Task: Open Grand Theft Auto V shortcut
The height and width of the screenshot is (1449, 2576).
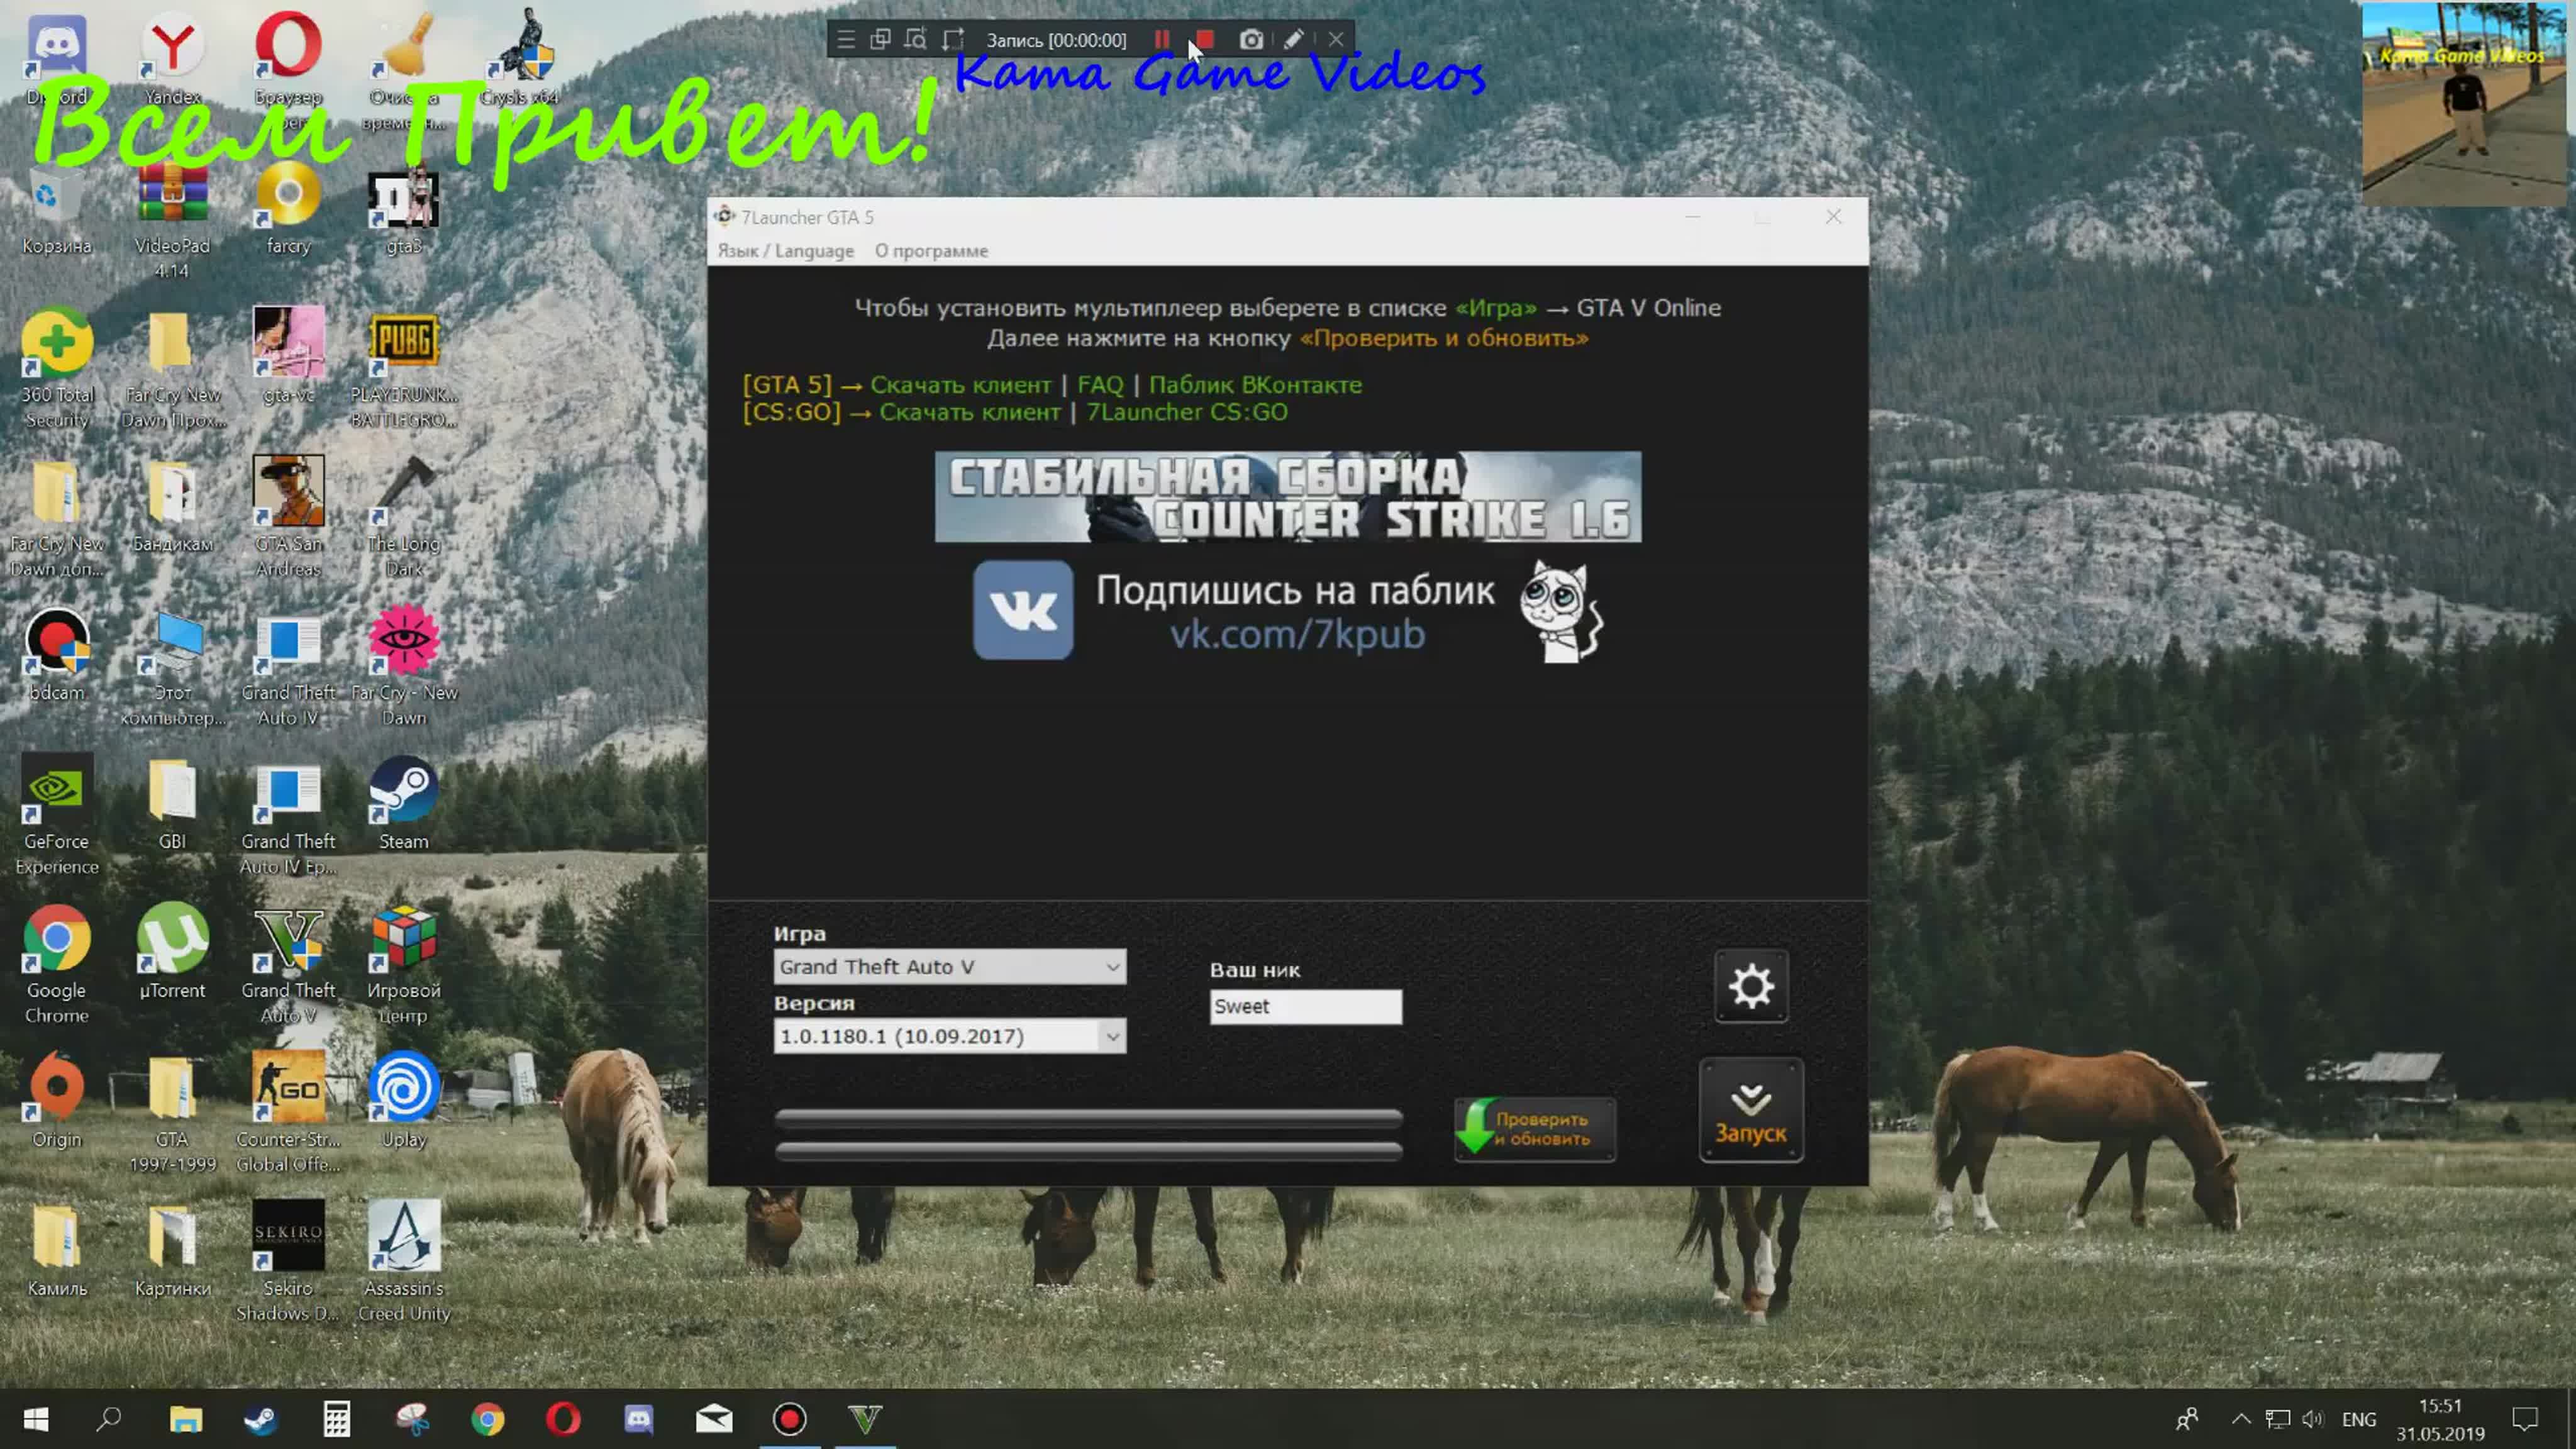Action: pos(288,966)
